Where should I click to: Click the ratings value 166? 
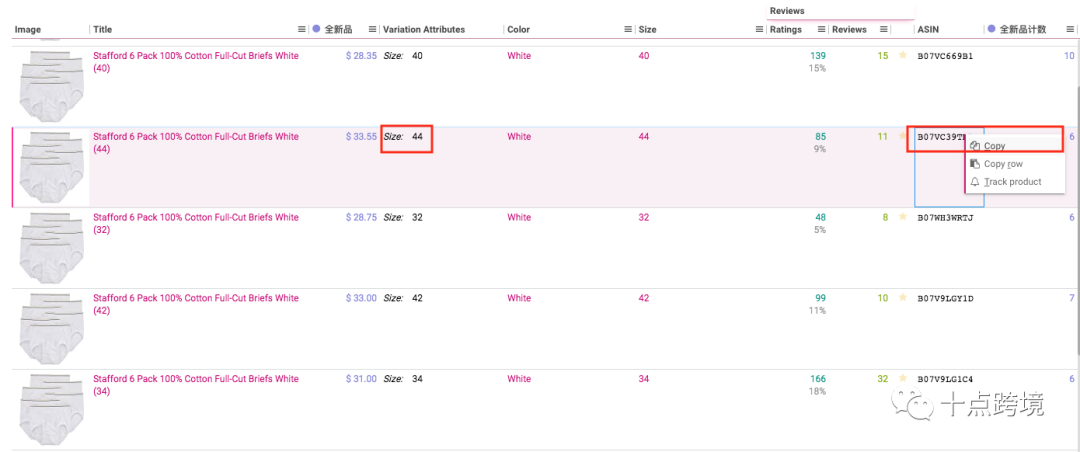click(x=818, y=378)
